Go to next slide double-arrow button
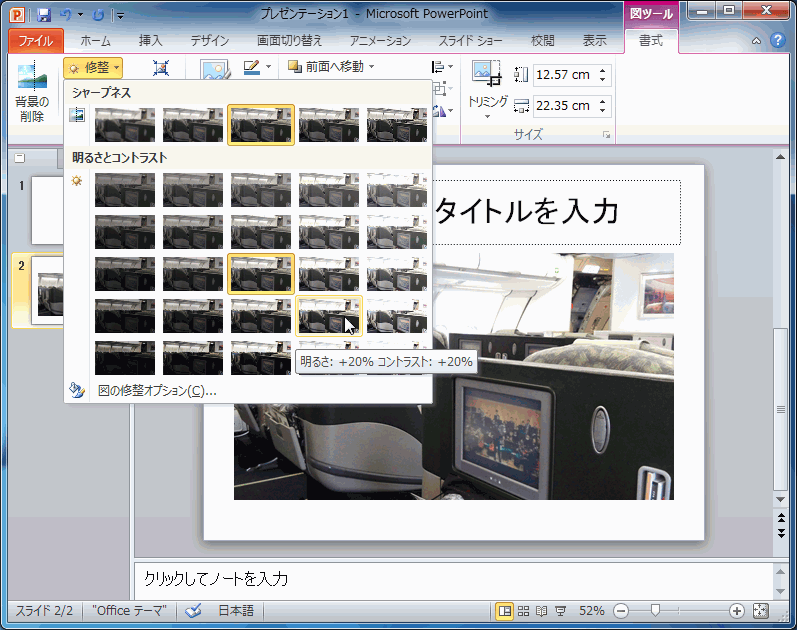 tap(781, 533)
